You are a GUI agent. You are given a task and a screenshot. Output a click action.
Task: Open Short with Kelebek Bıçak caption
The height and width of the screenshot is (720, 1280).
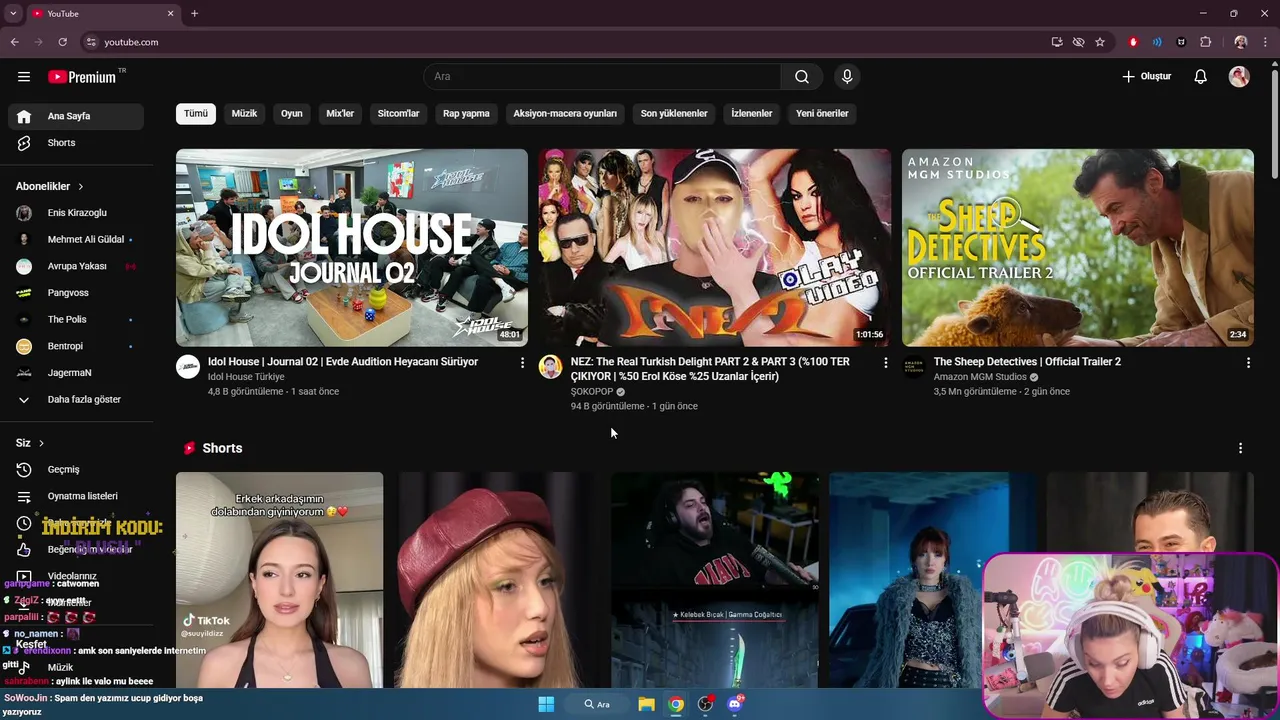pos(715,580)
